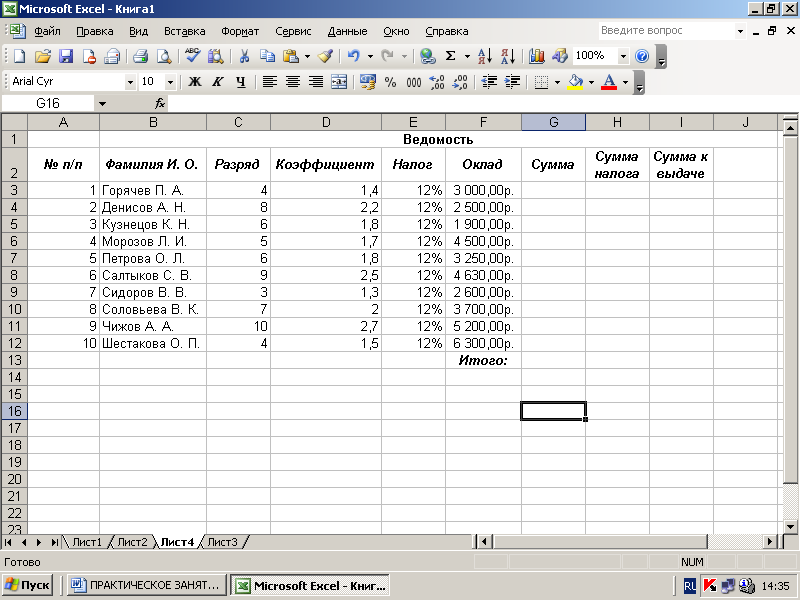Viewport: 800px width, 600px height.
Task: Open the undo history dropdown arrow
Action: [x=370, y=56]
